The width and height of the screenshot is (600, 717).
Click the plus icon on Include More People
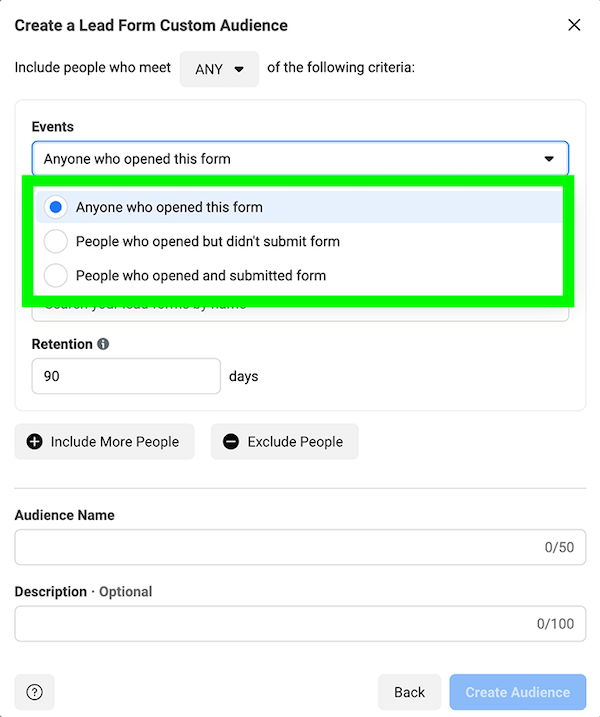[x=35, y=442]
